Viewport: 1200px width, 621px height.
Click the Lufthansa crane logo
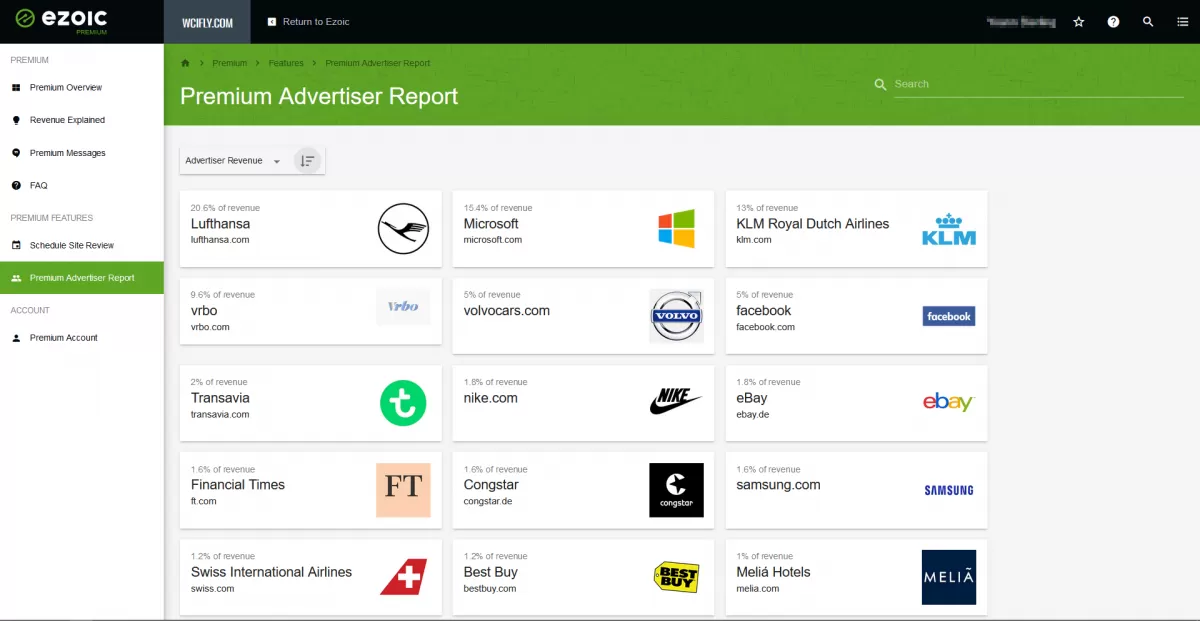coord(403,229)
